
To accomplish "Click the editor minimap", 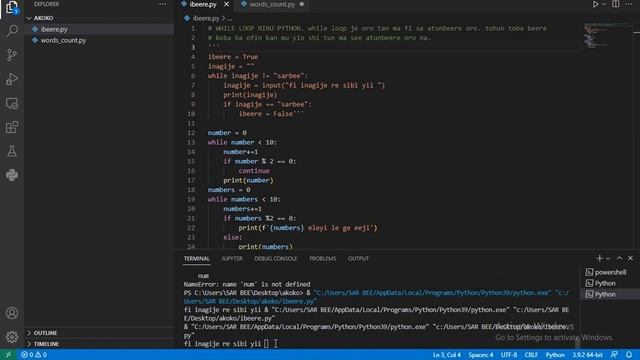I will pos(607,36).
